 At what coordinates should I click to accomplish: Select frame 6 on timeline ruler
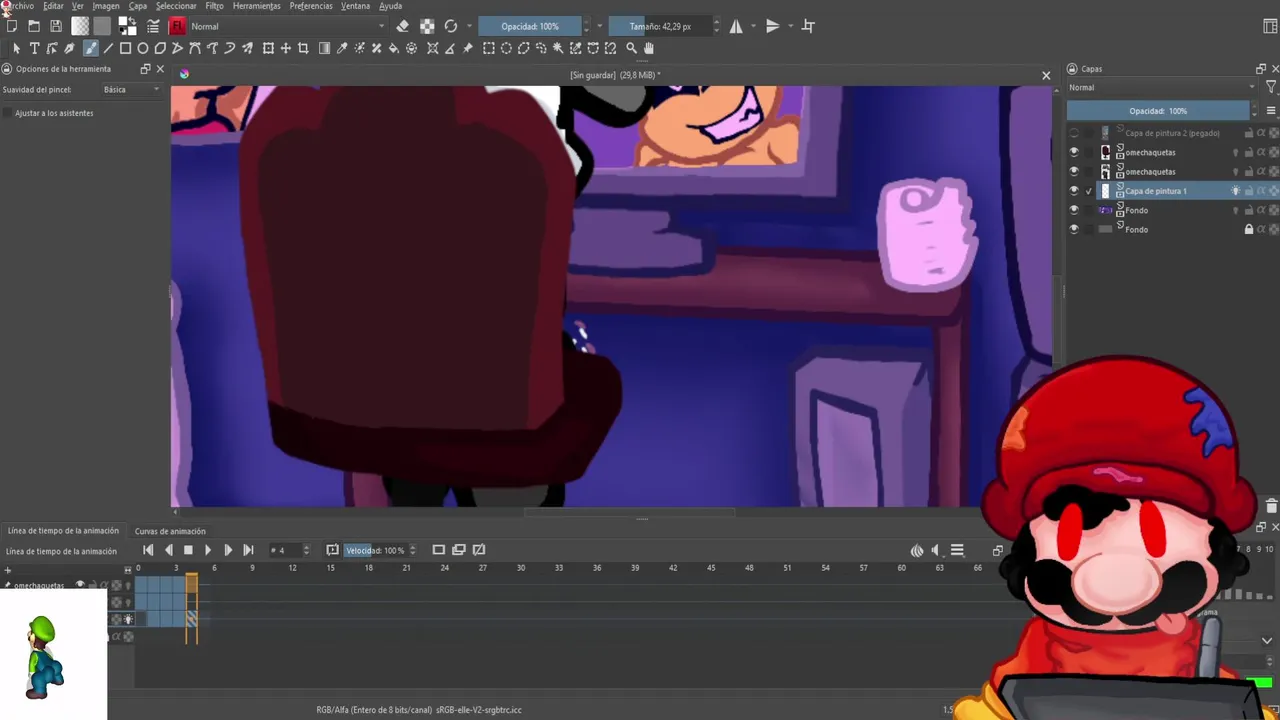pos(214,568)
